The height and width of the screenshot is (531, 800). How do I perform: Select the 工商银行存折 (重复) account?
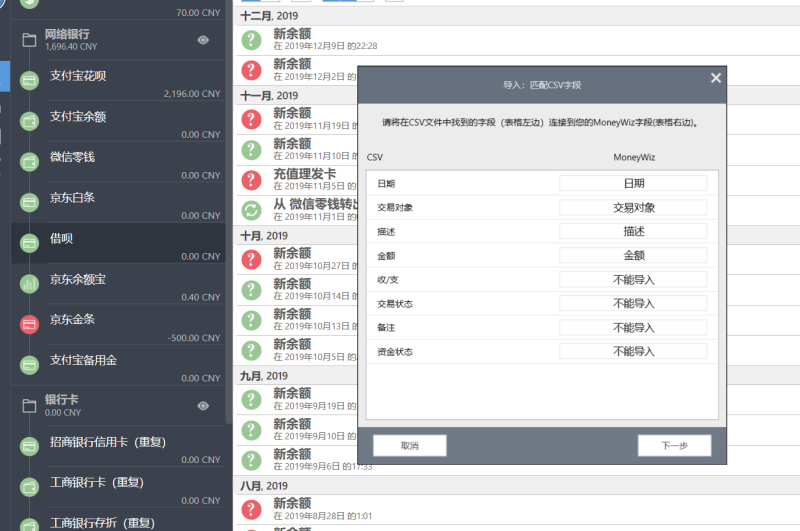click(118, 520)
